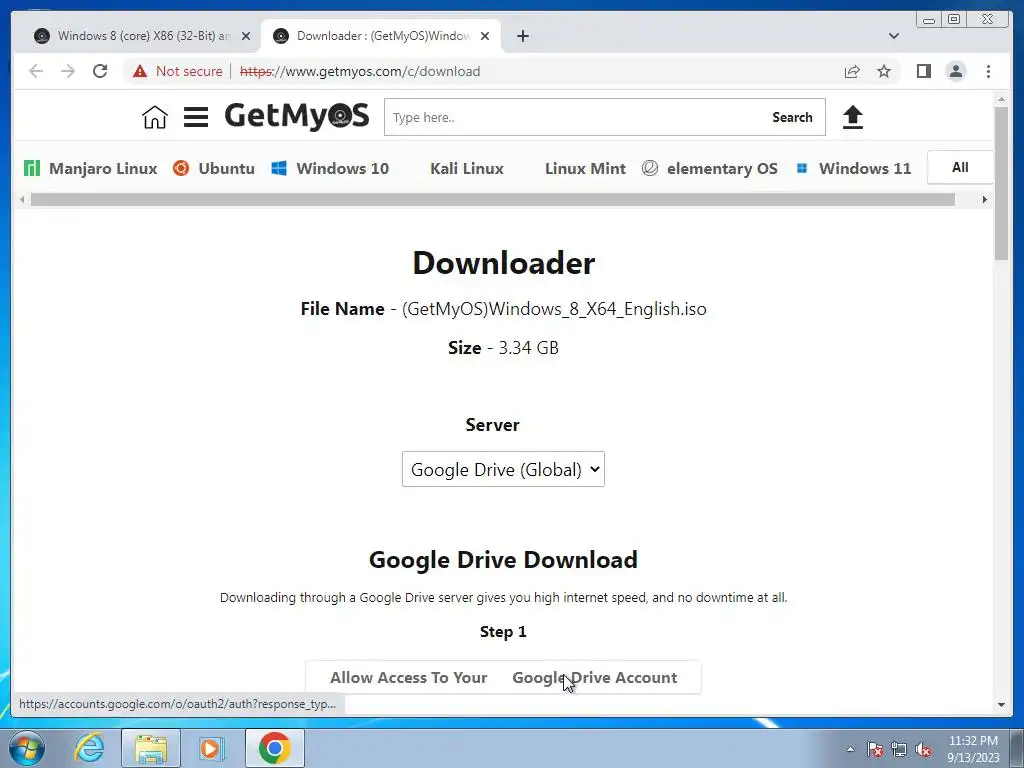Reload the page in Chrome
This screenshot has width=1024, height=768.
100,71
